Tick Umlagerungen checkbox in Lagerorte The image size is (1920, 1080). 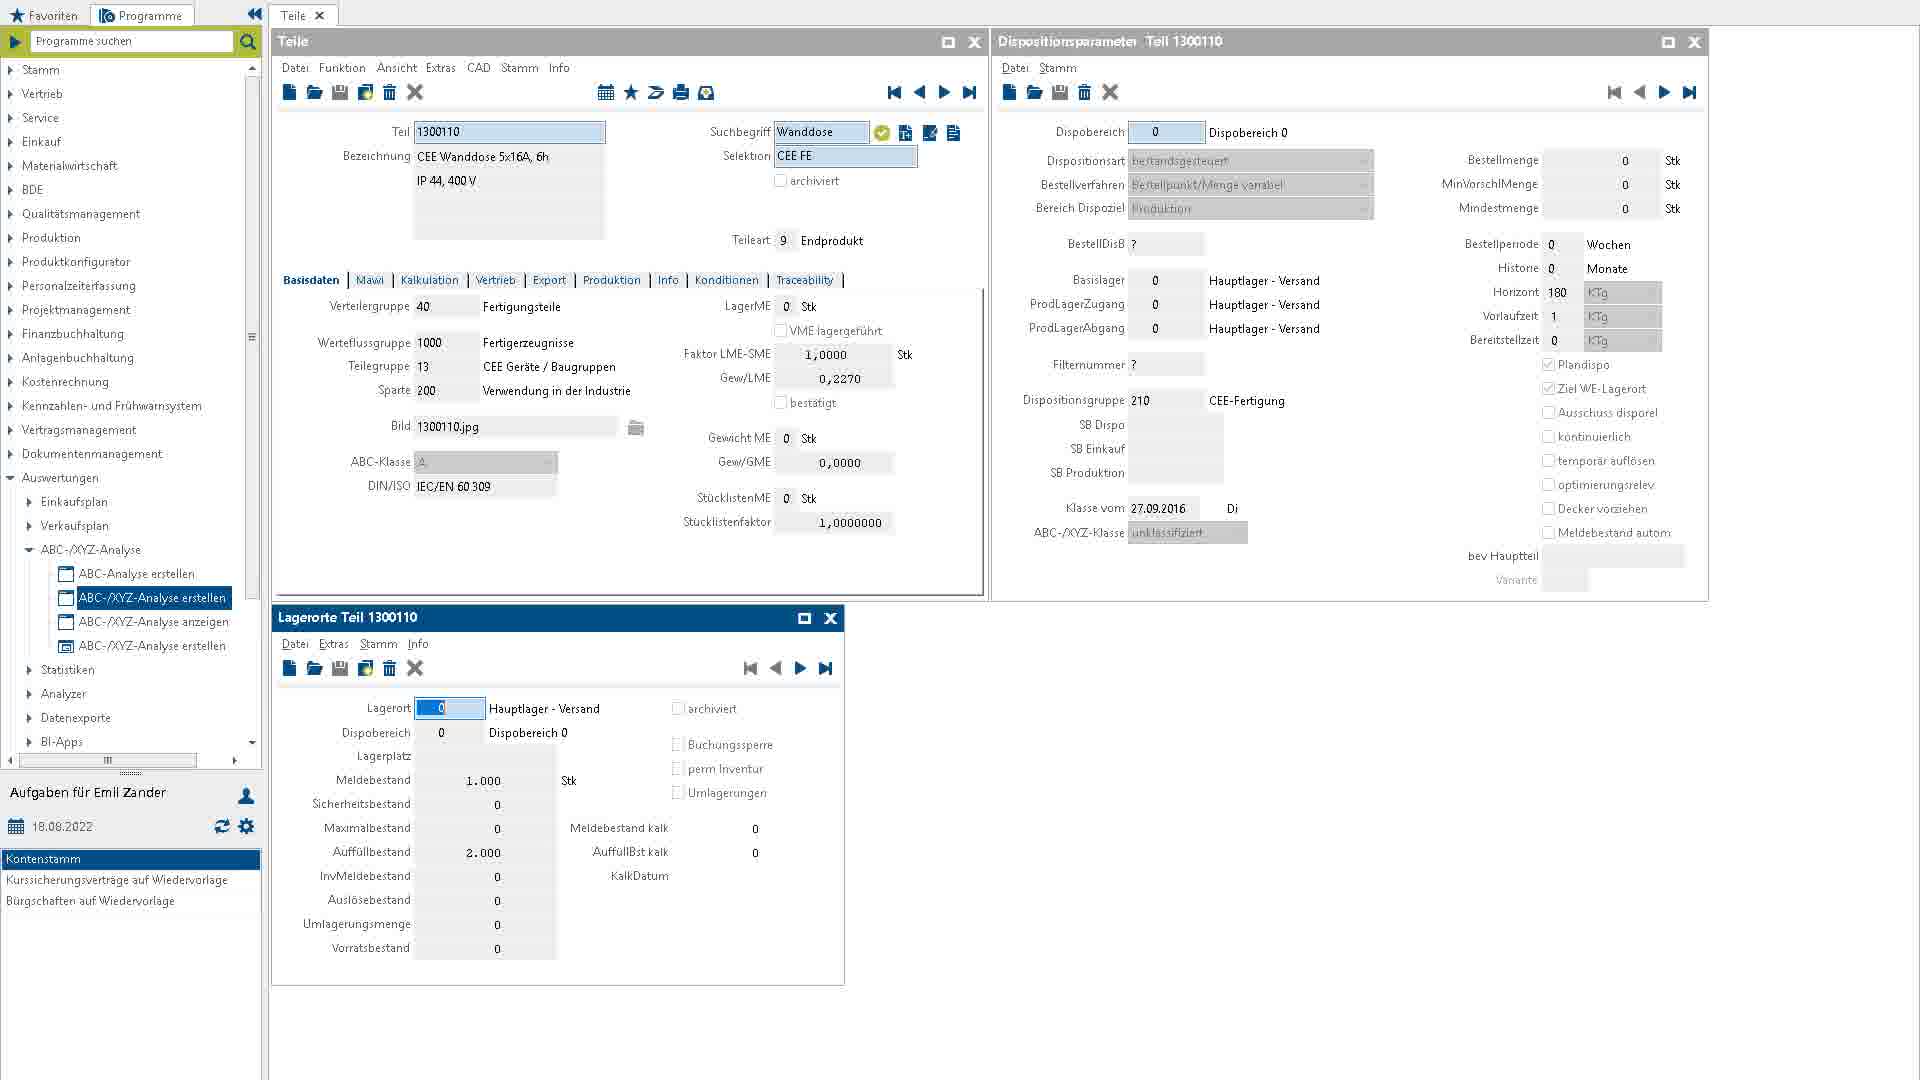(678, 793)
